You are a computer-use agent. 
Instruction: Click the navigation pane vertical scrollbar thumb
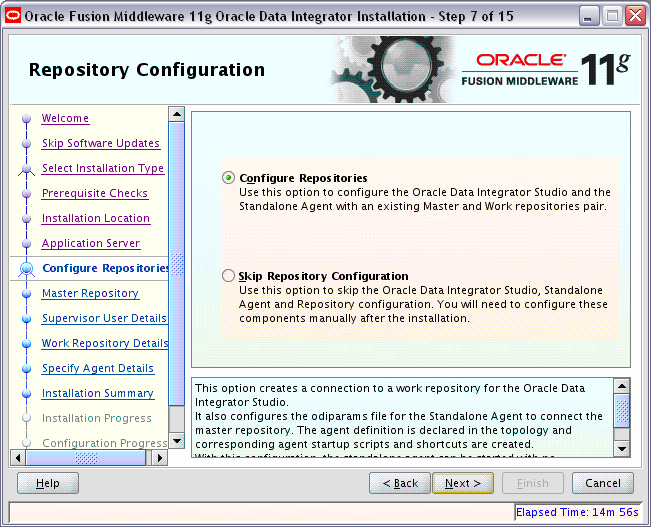[x=177, y=263]
